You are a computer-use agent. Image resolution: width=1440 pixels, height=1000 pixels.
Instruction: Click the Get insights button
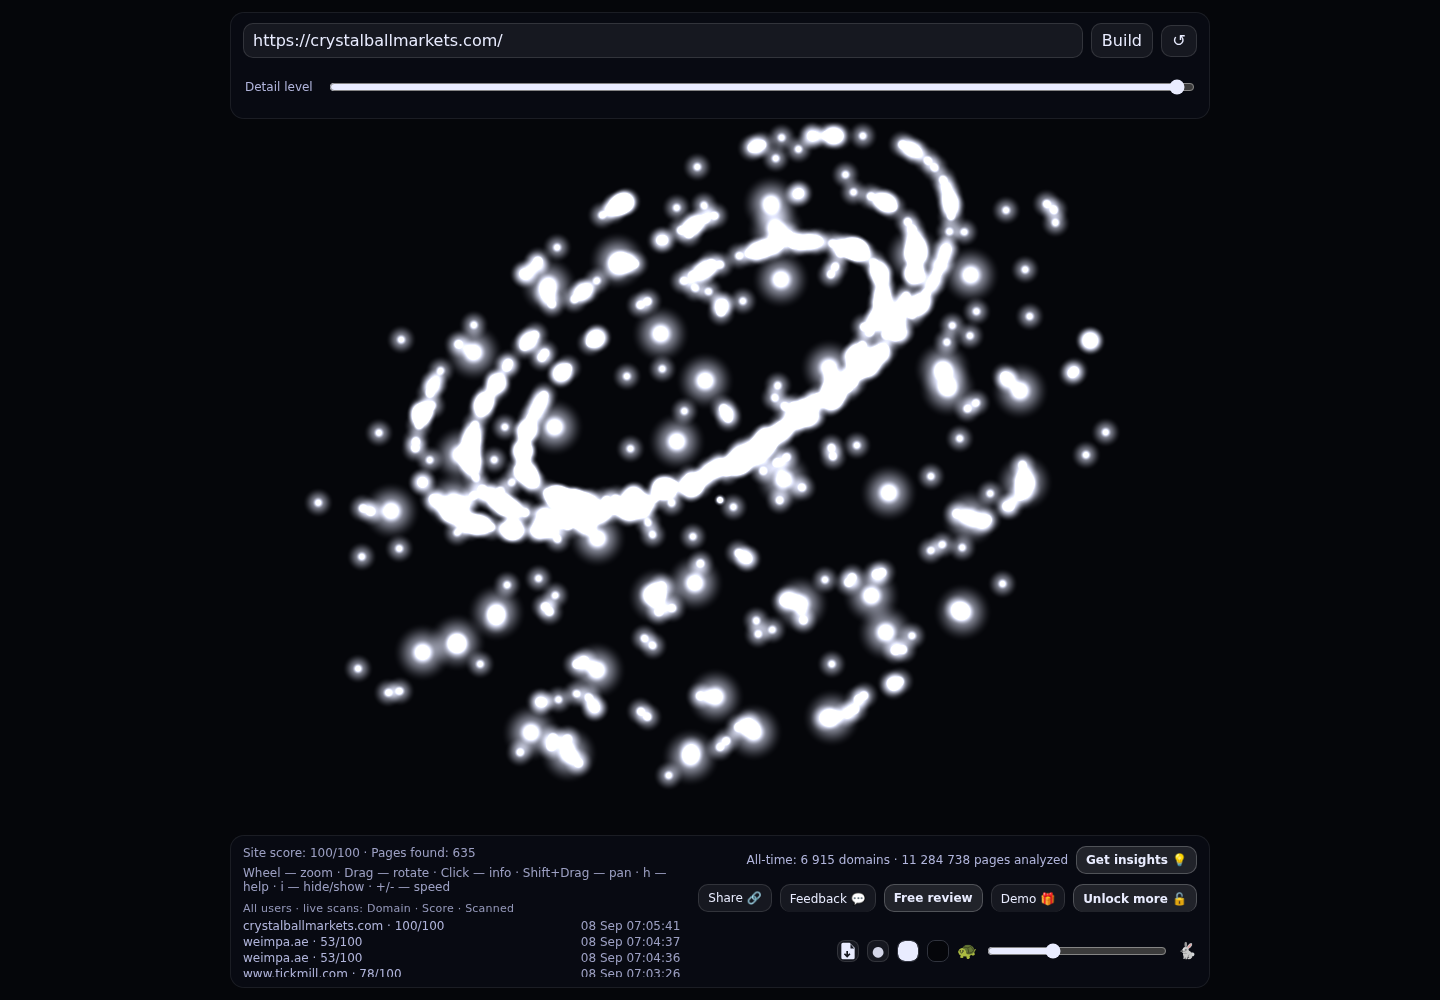tap(1136, 860)
